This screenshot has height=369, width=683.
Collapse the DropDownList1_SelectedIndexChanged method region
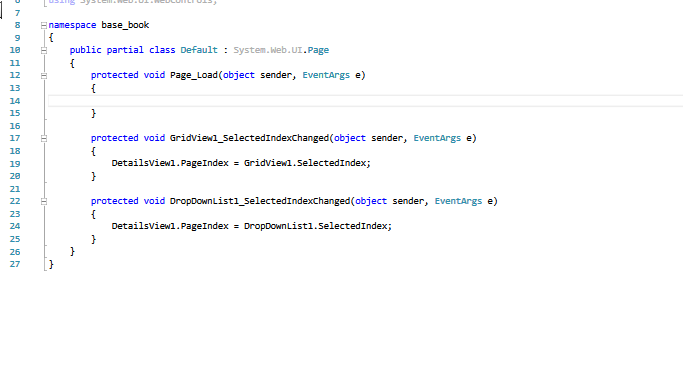click(44, 202)
